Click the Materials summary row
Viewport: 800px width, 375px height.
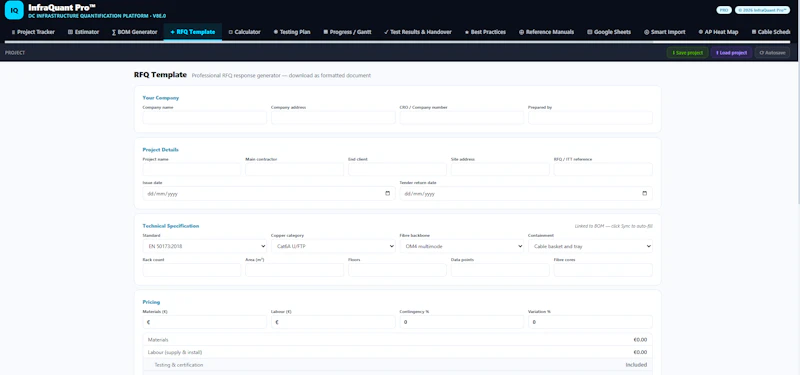click(x=397, y=339)
